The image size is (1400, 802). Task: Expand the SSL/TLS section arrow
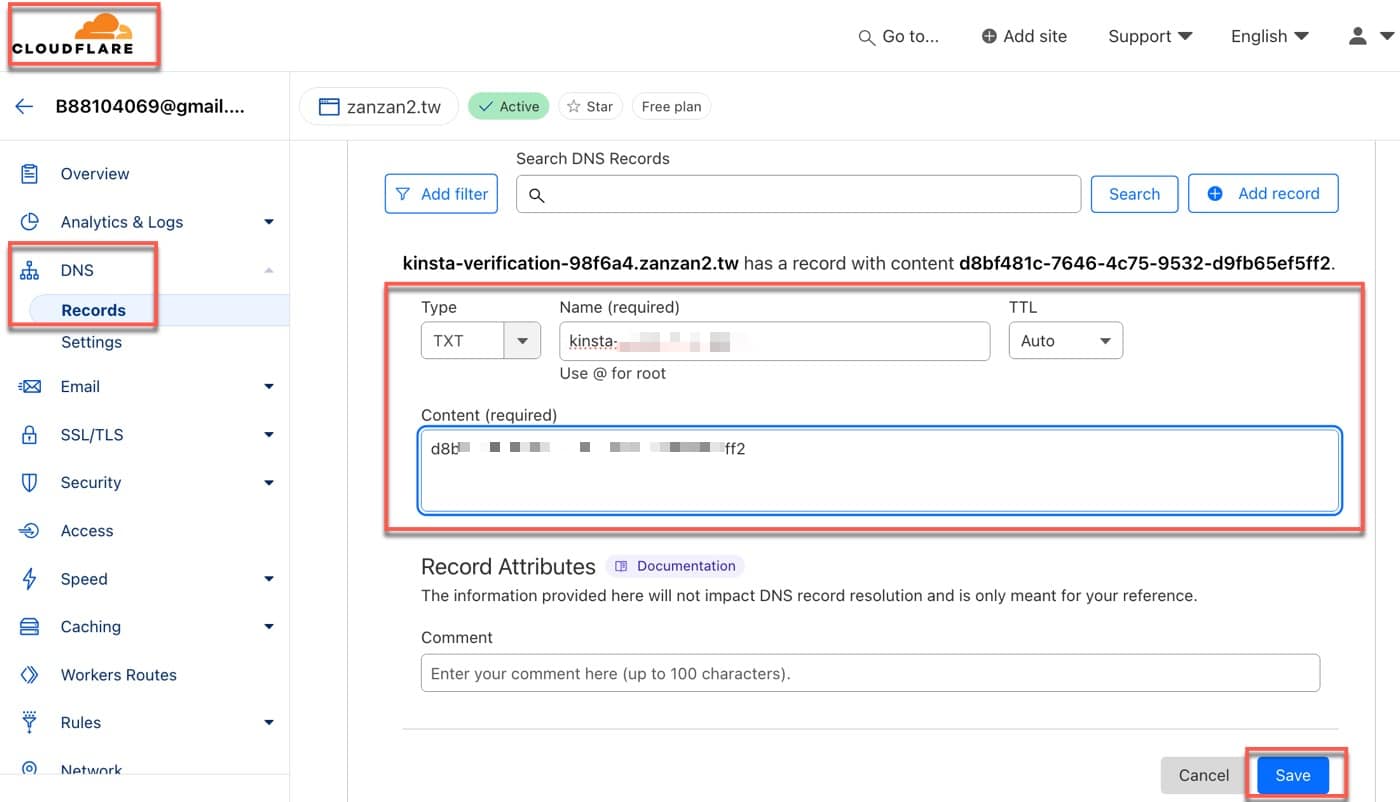[x=269, y=435]
